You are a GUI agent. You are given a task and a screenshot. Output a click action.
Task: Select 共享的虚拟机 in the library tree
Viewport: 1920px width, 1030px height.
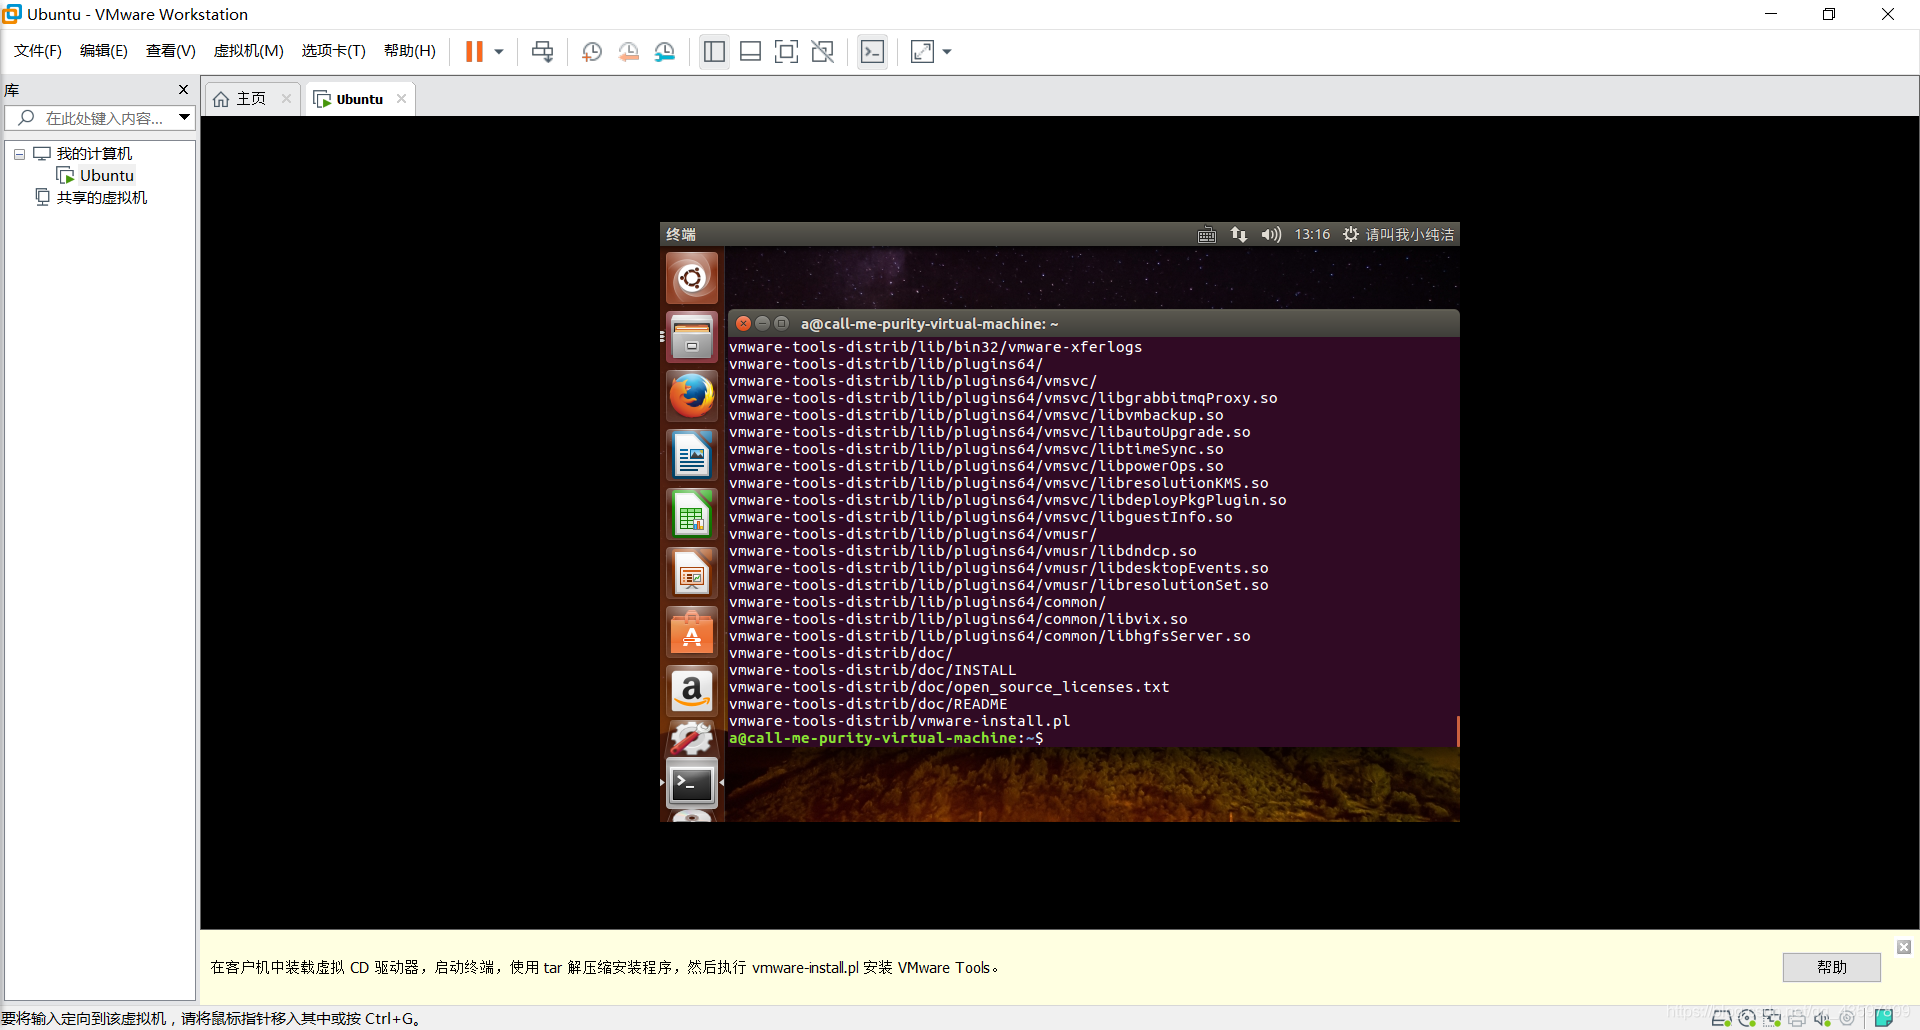[x=101, y=198]
